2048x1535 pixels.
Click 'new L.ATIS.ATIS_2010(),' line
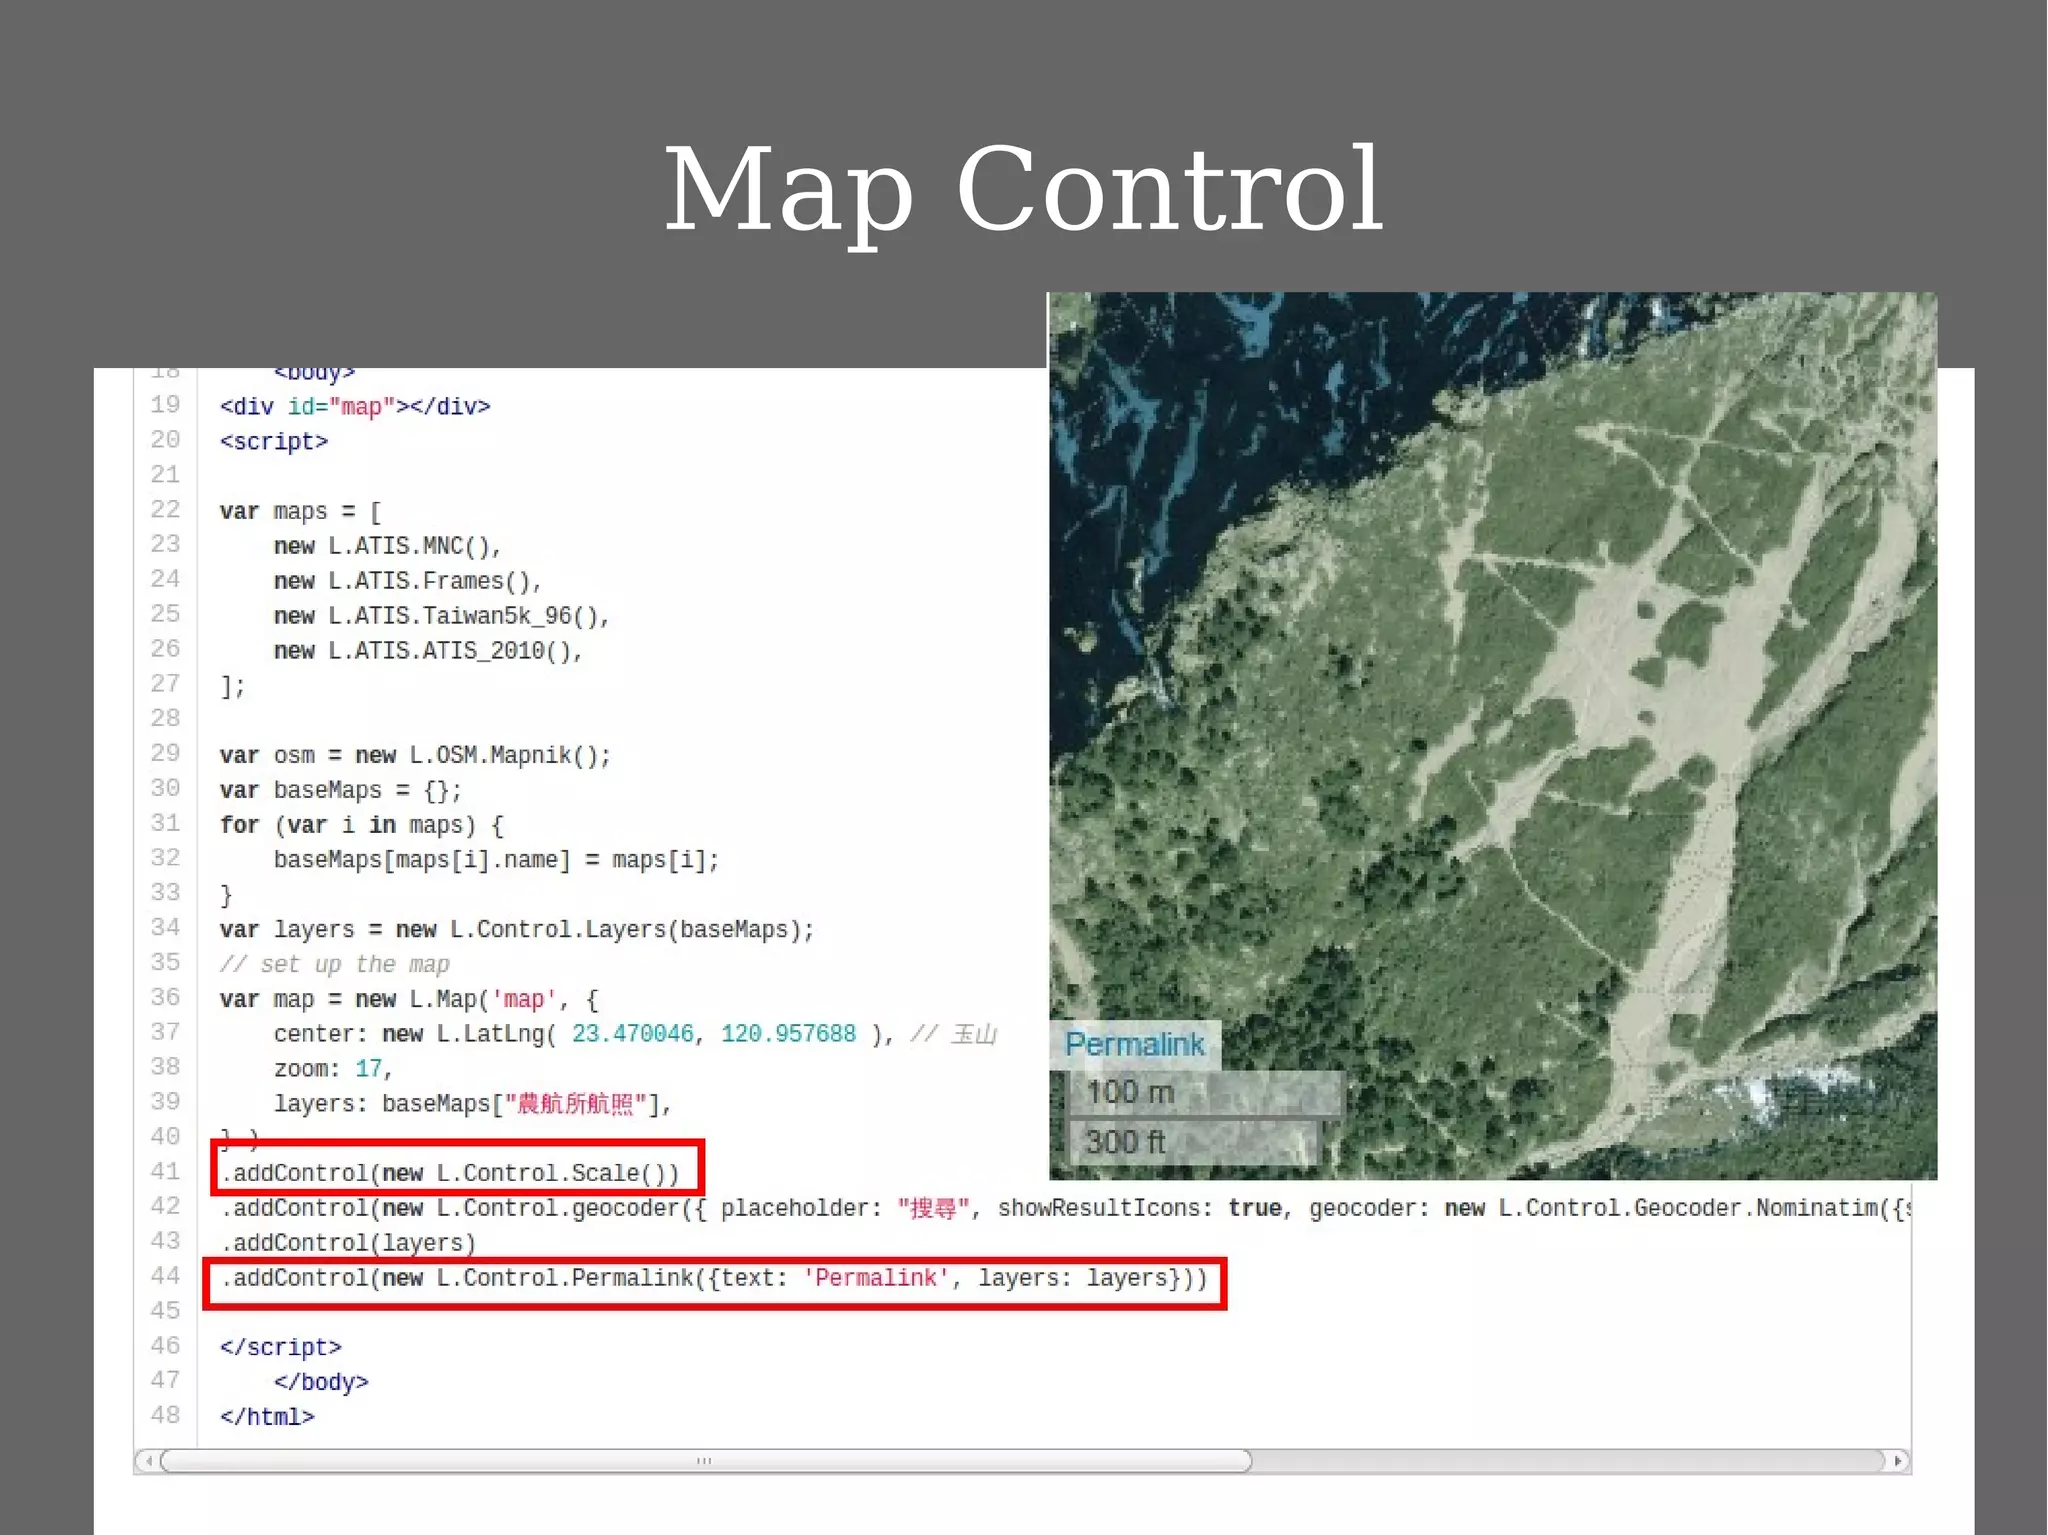pyautogui.click(x=428, y=651)
